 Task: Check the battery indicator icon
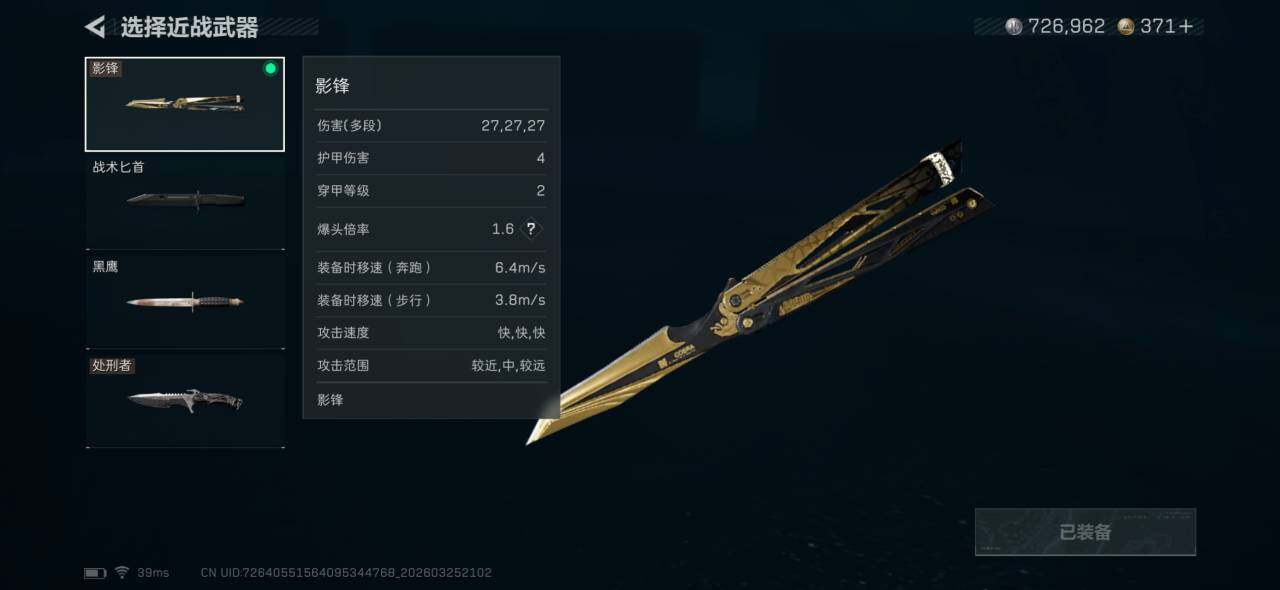[95, 573]
